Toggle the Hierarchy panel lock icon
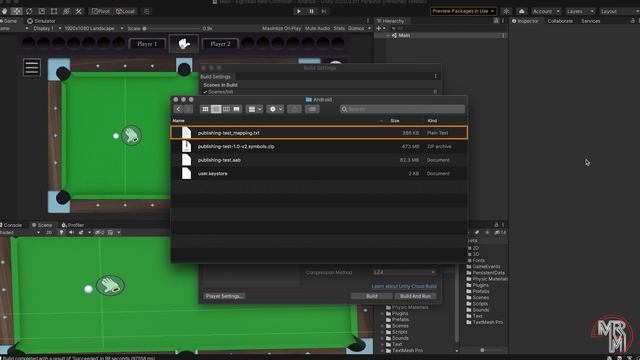The width and height of the screenshot is (640, 360). (x=496, y=21)
